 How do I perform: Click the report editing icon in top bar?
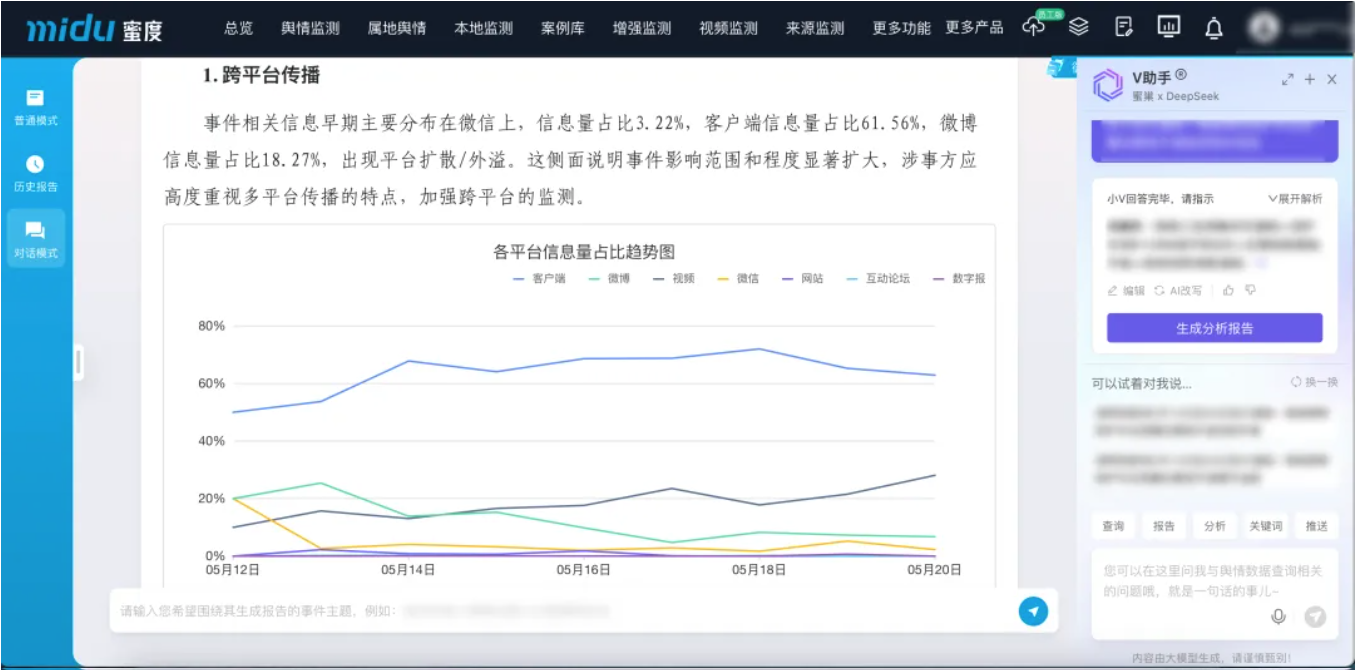pyautogui.click(x=1123, y=28)
